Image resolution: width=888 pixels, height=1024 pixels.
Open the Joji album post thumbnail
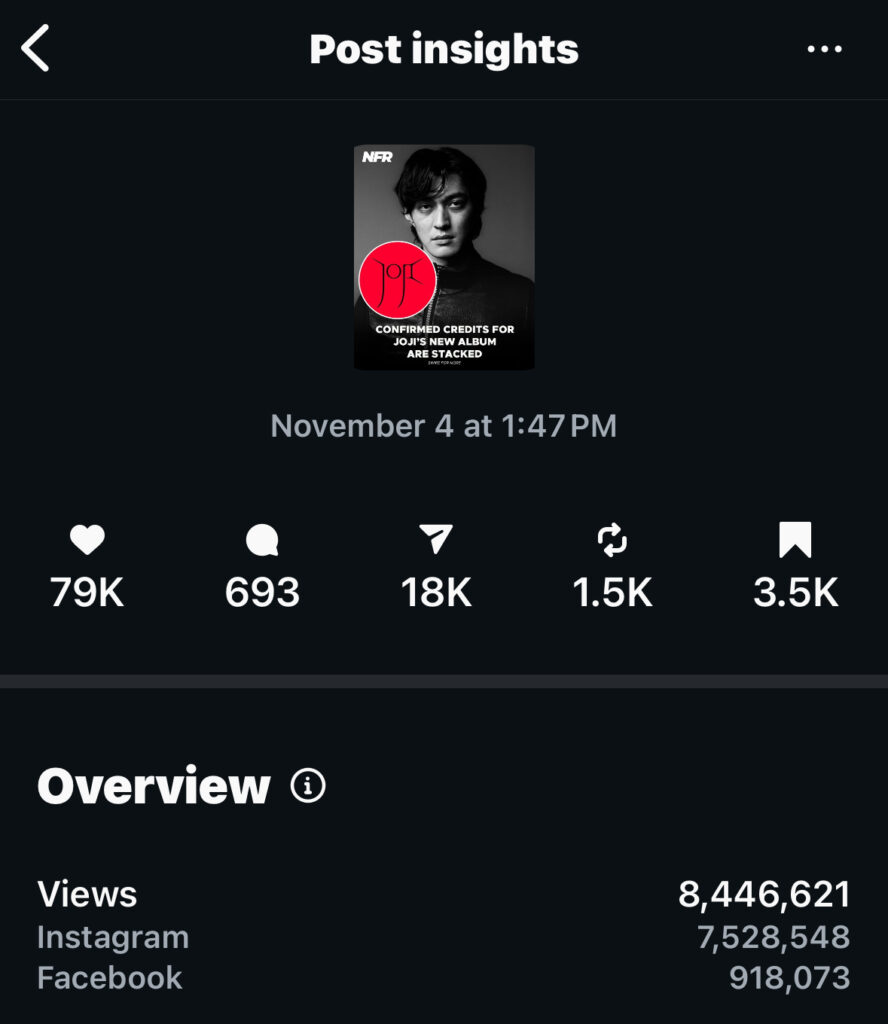[444, 257]
